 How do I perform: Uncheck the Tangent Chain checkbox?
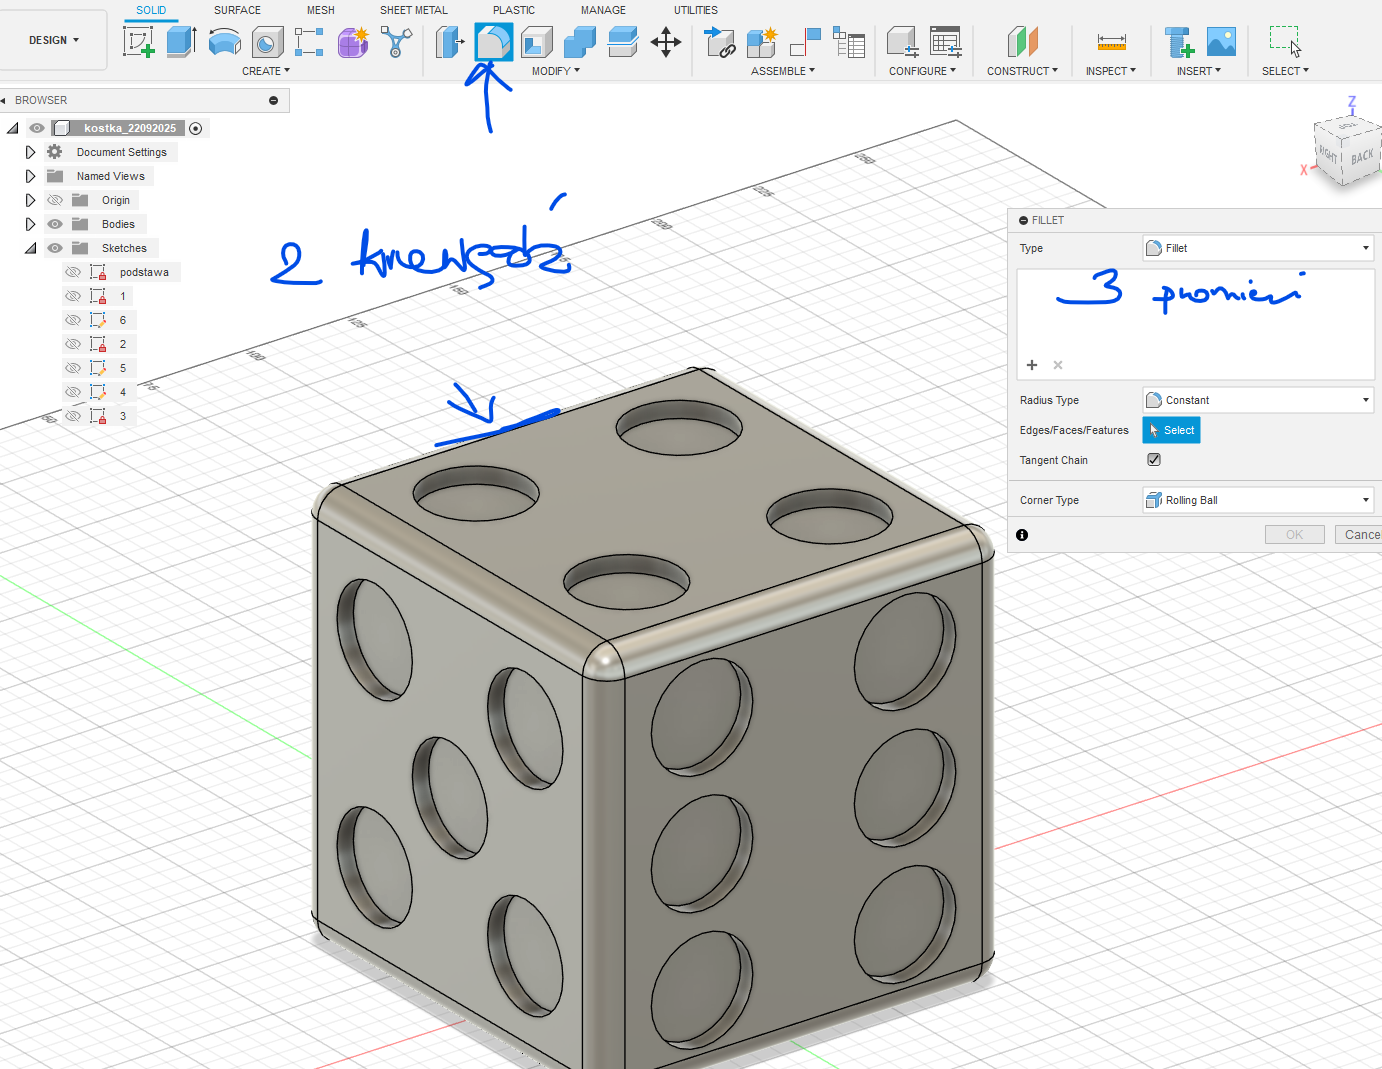[1154, 460]
